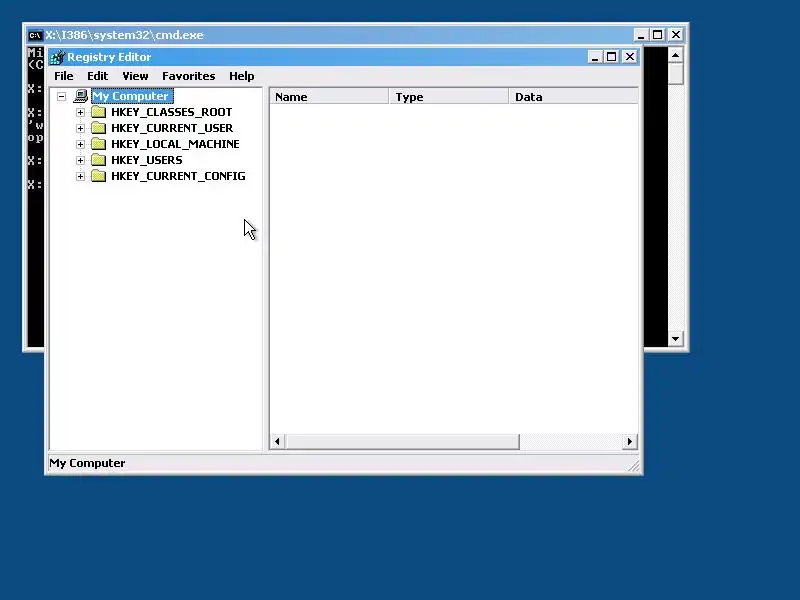Maximize the Registry Editor window
800x600 pixels.
[x=611, y=57]
